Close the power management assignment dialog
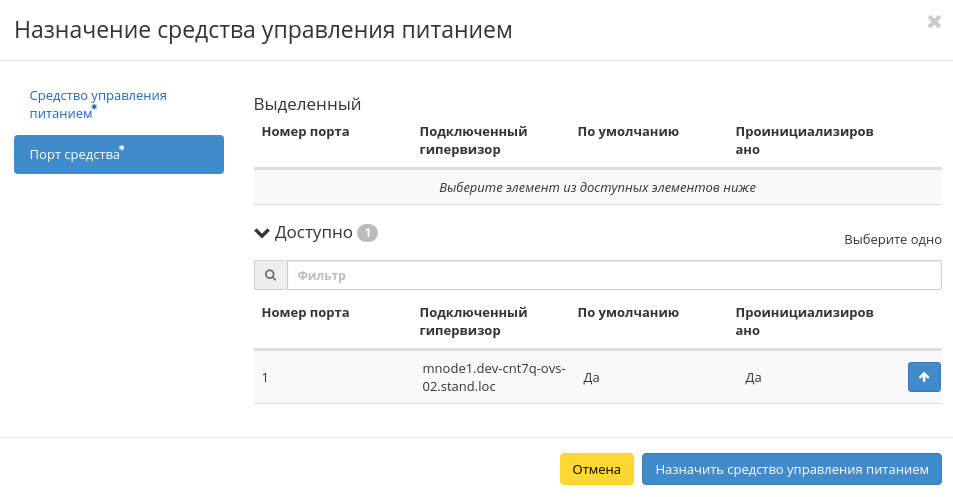953x497 pixels. (934, 22)
